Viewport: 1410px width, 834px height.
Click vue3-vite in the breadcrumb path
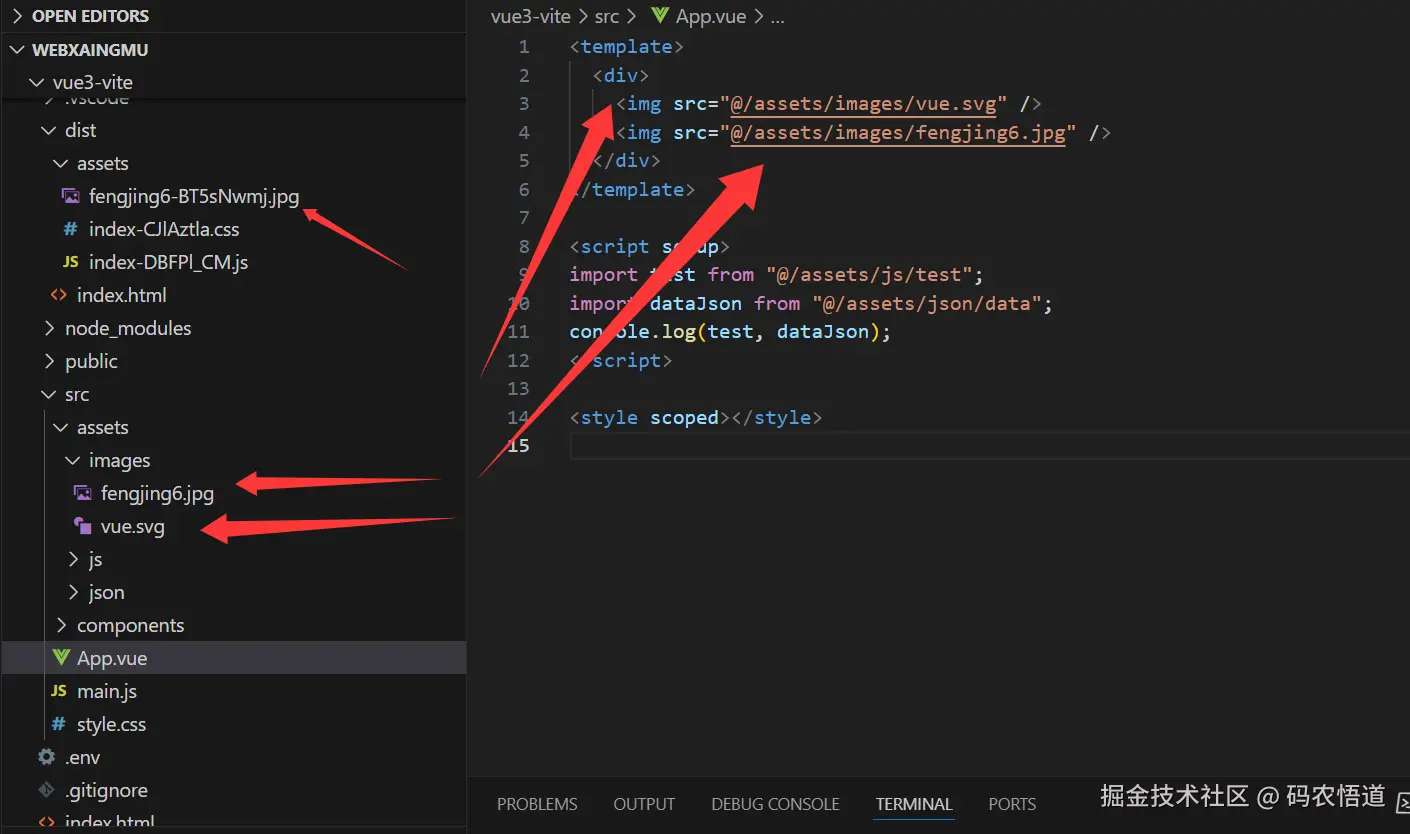click(x=531, y=17)
